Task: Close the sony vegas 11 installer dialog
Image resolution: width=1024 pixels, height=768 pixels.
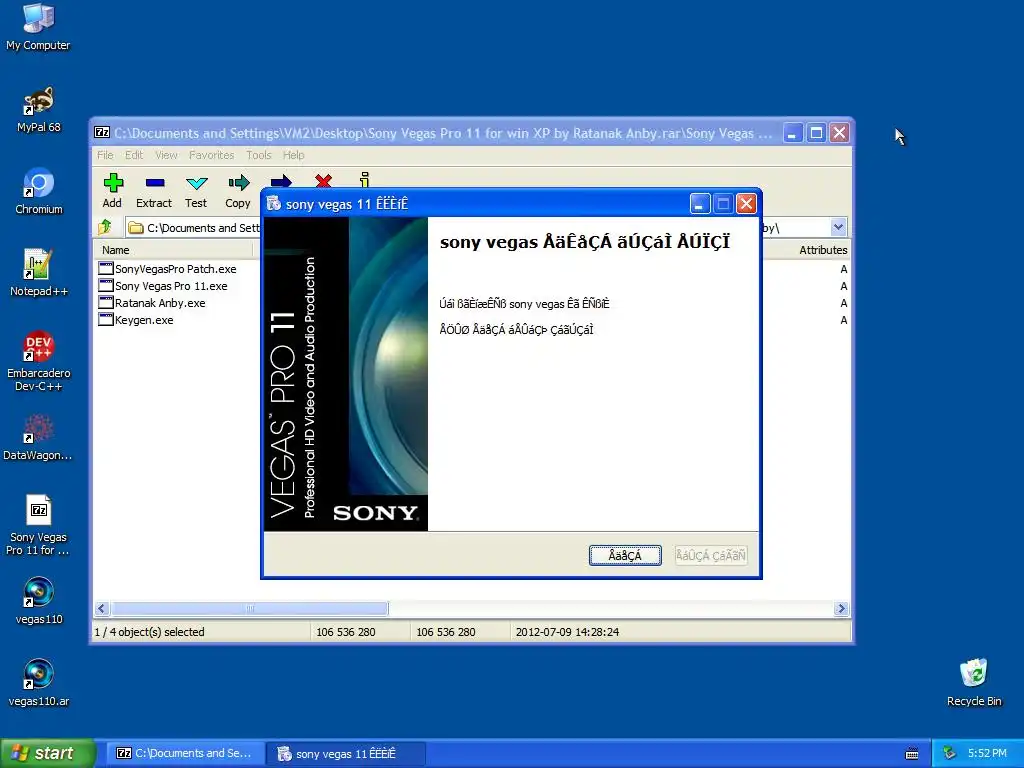Action: click(746, 204)
